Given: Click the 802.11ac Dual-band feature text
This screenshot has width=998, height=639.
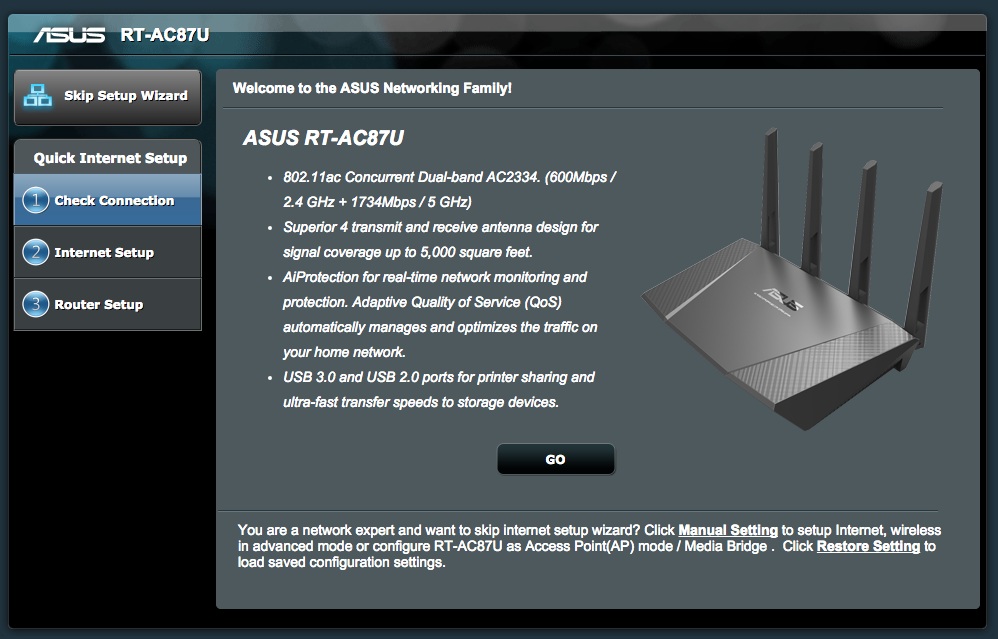Looking at the screenshot, I should tap(449, 189).
